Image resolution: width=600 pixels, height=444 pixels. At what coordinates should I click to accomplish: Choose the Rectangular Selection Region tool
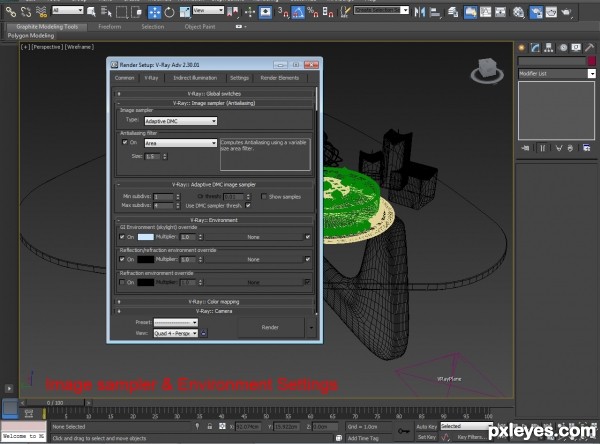[x=121, y=12]
